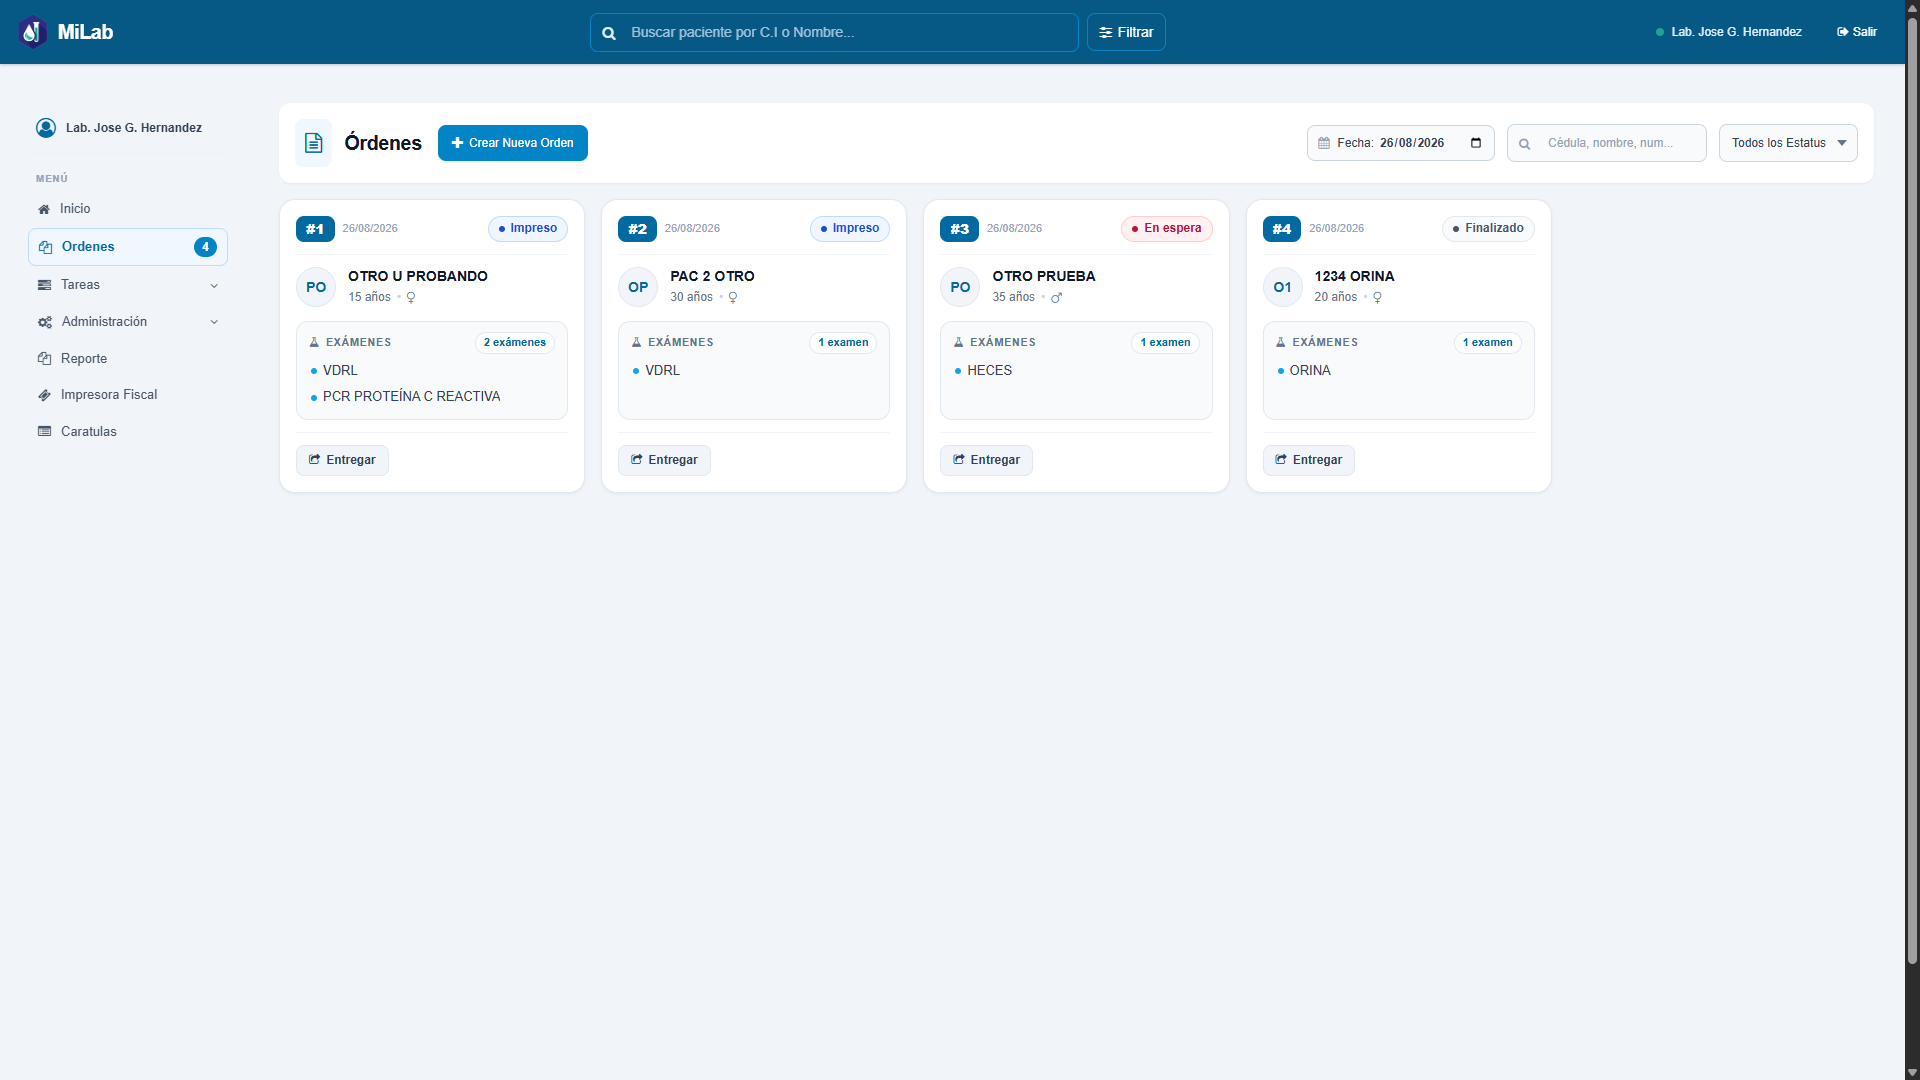
Task: Click the Tareas icon in sidebar
Action: tap(44, 285)
